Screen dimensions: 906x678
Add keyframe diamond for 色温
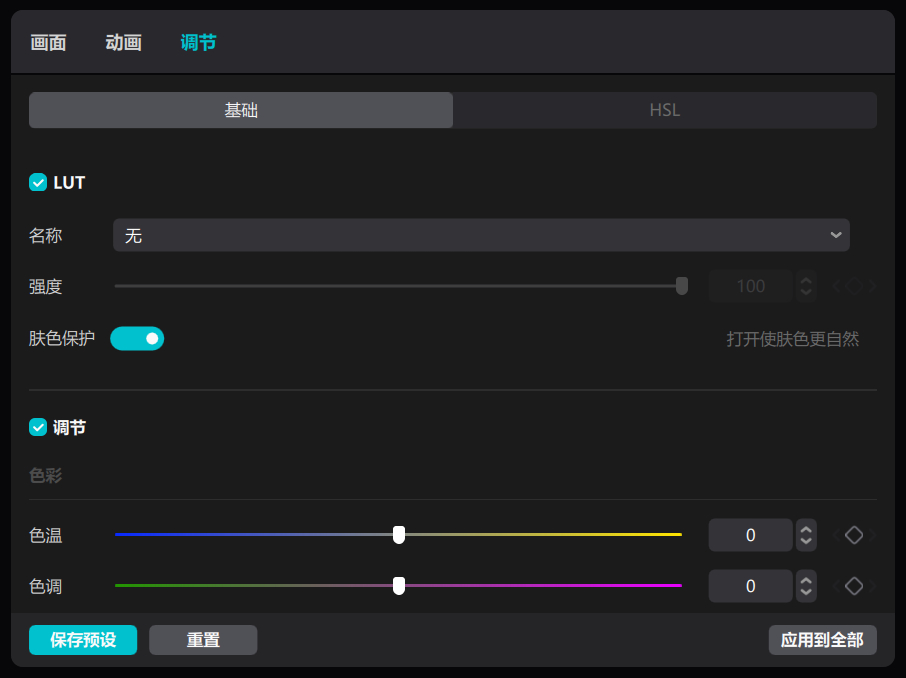point(853,535)
